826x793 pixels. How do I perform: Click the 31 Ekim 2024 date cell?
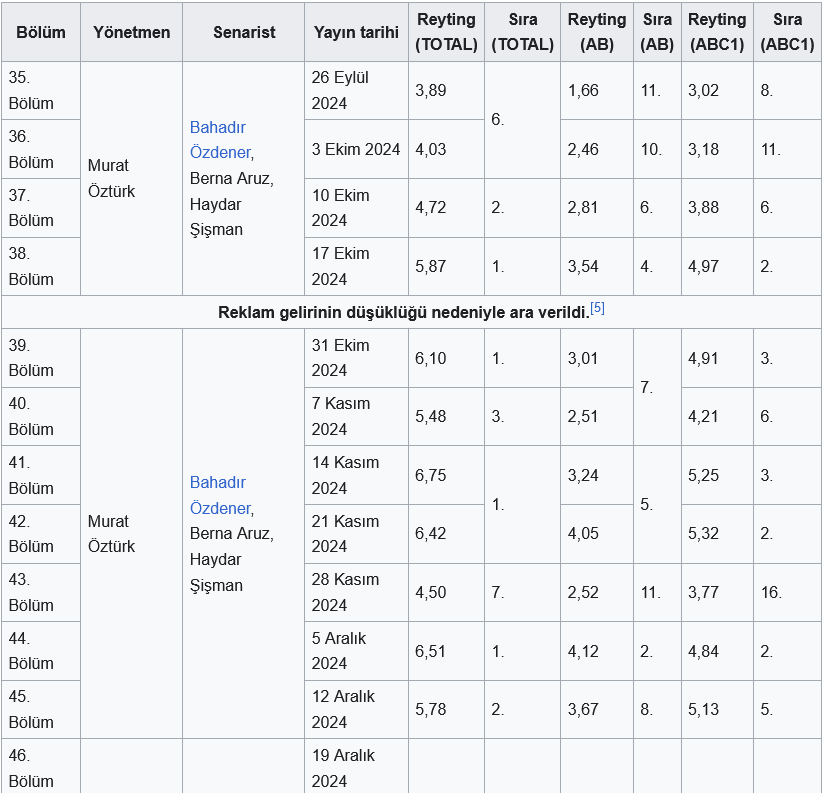356,358
